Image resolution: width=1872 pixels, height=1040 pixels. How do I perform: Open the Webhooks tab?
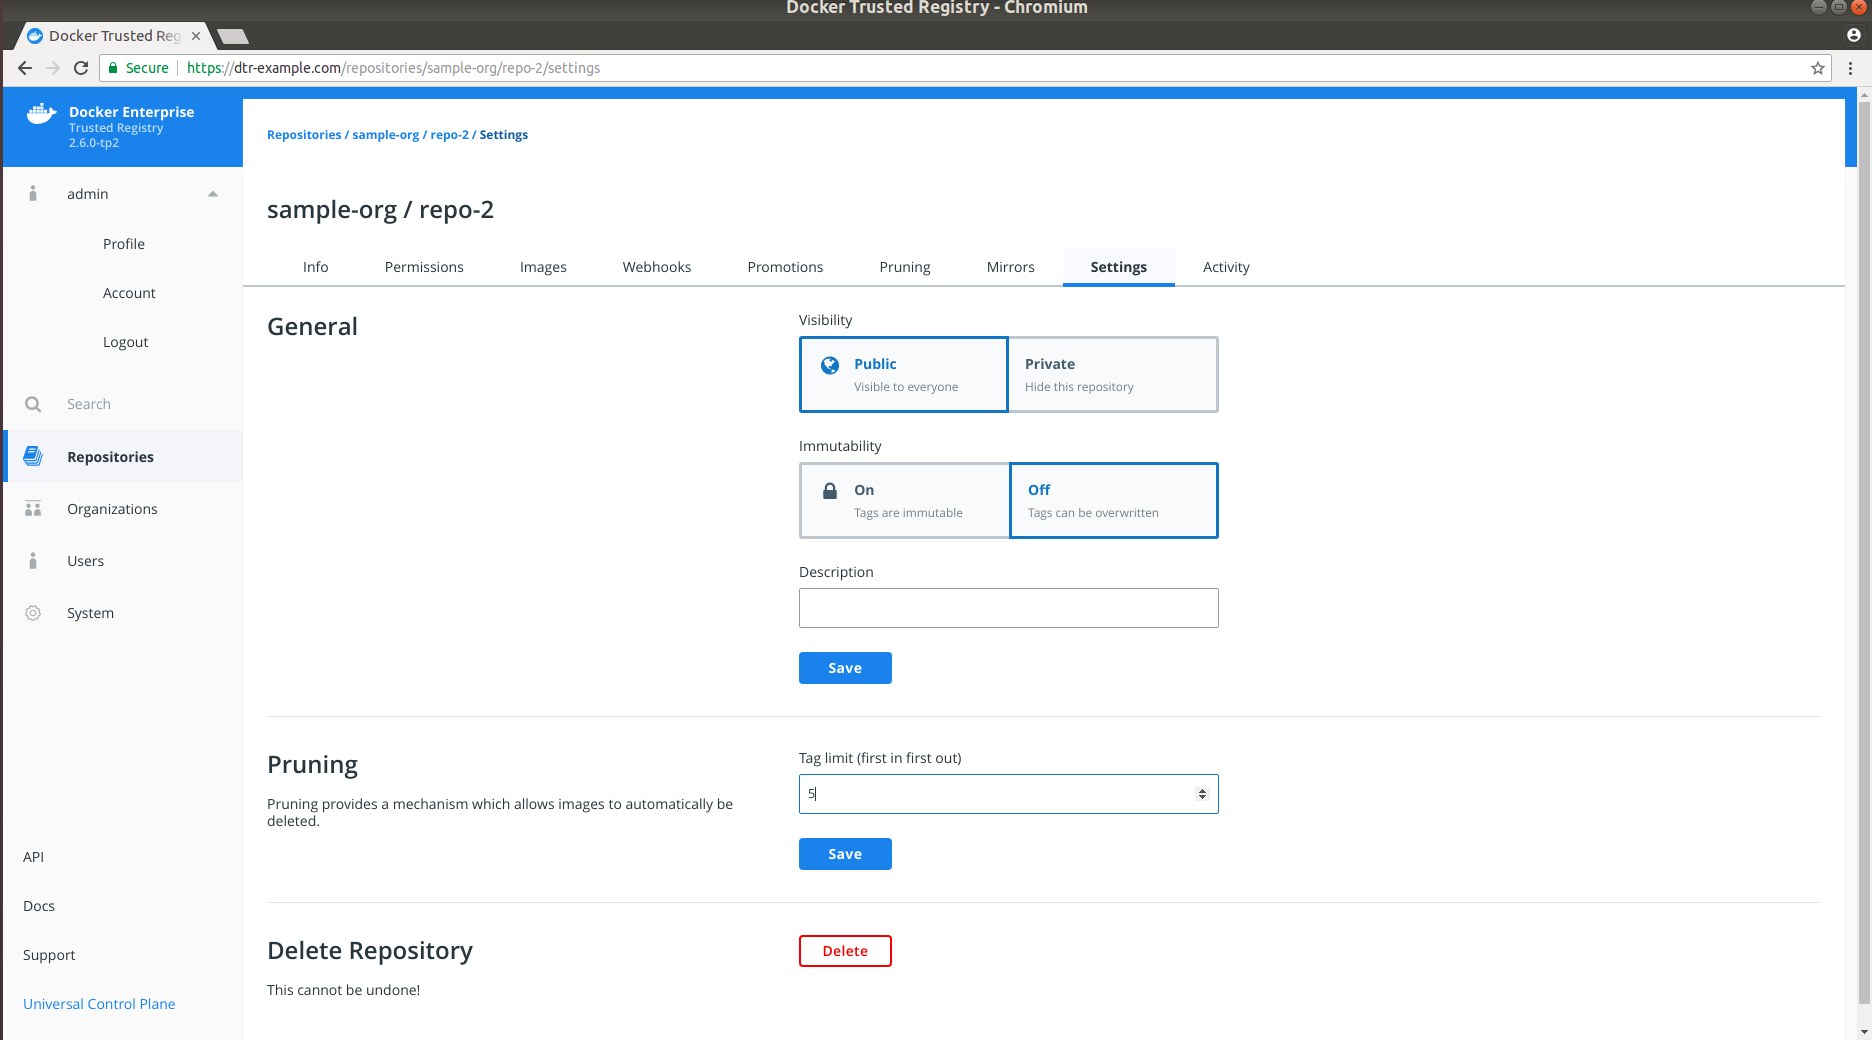point(656,267)
